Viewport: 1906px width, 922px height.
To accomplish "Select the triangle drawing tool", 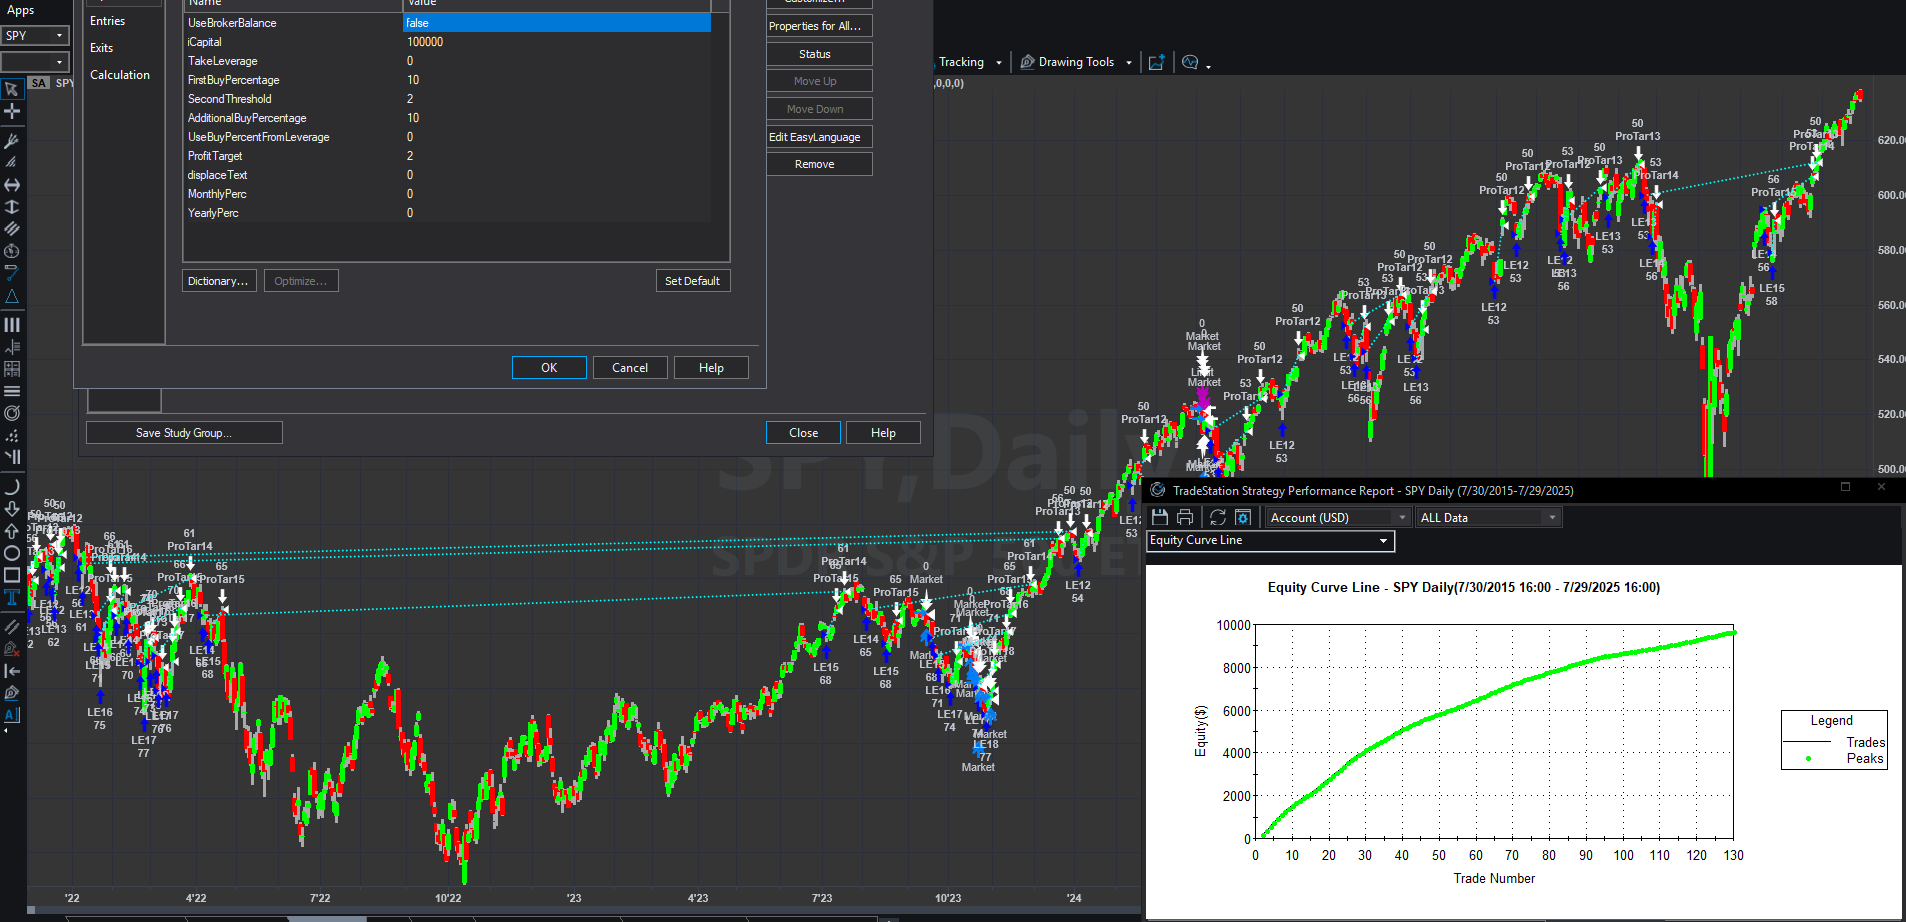I will [x=12, y=297].
